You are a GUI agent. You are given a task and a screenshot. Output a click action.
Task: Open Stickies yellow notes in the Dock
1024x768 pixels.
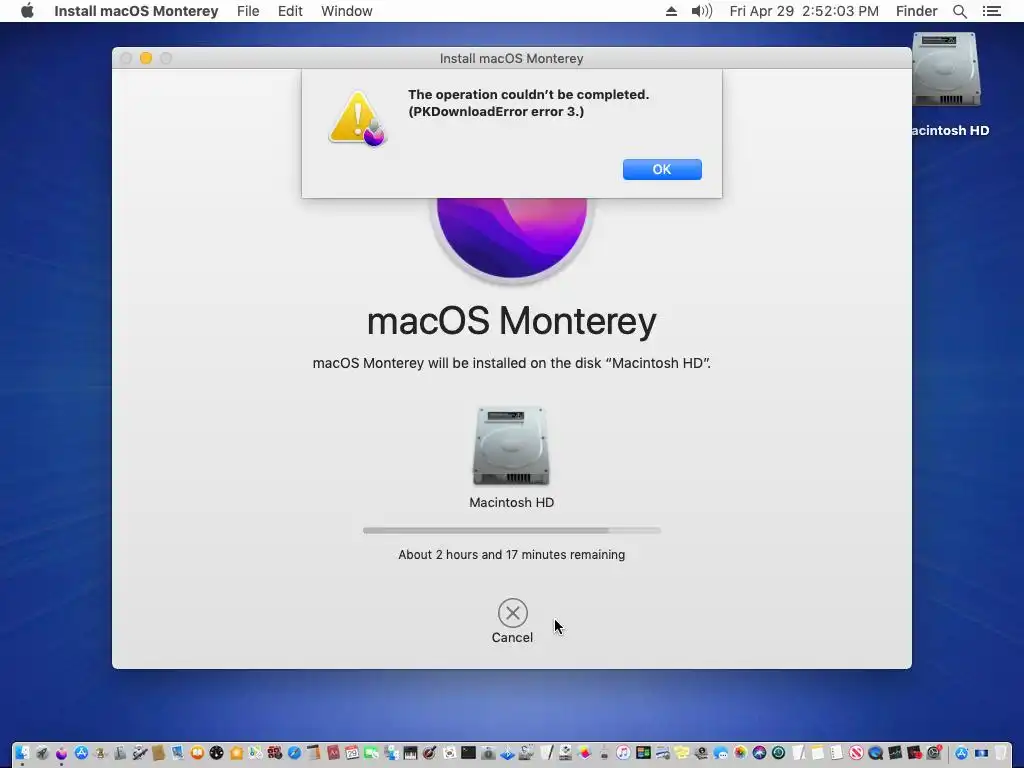coord(682,753)
